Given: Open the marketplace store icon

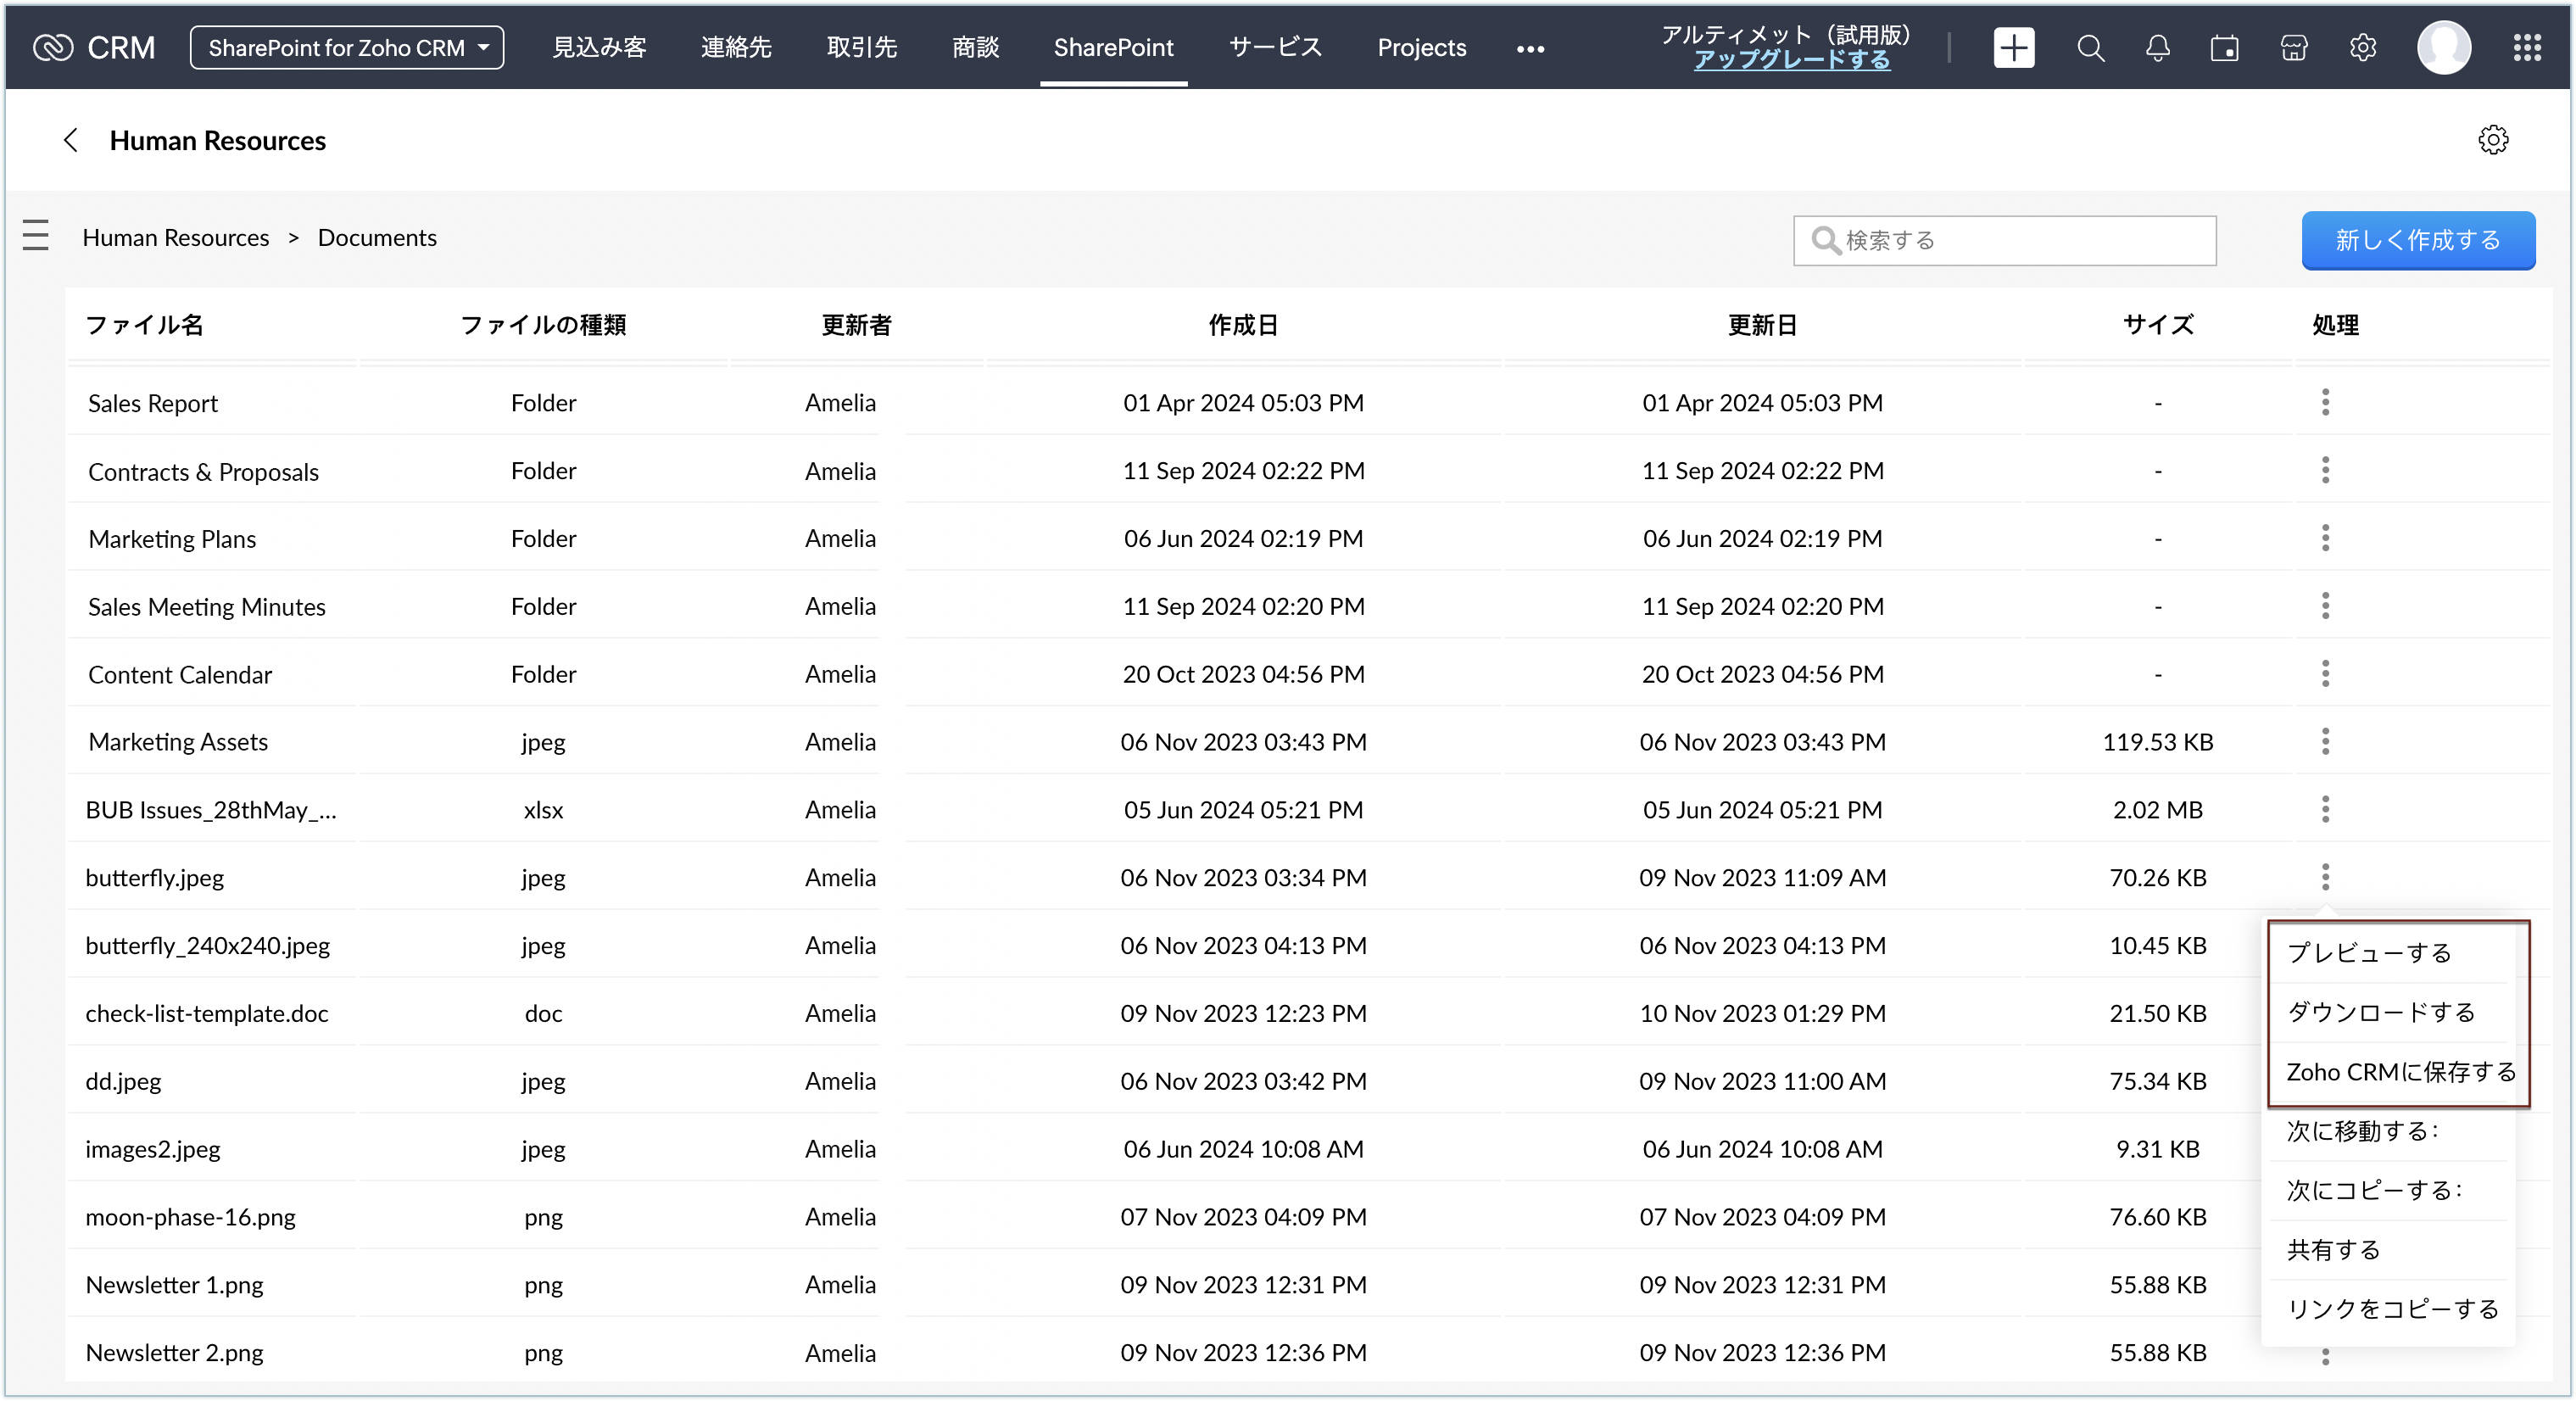Looking at the screenshot, I should click(x=2293, y=48).
